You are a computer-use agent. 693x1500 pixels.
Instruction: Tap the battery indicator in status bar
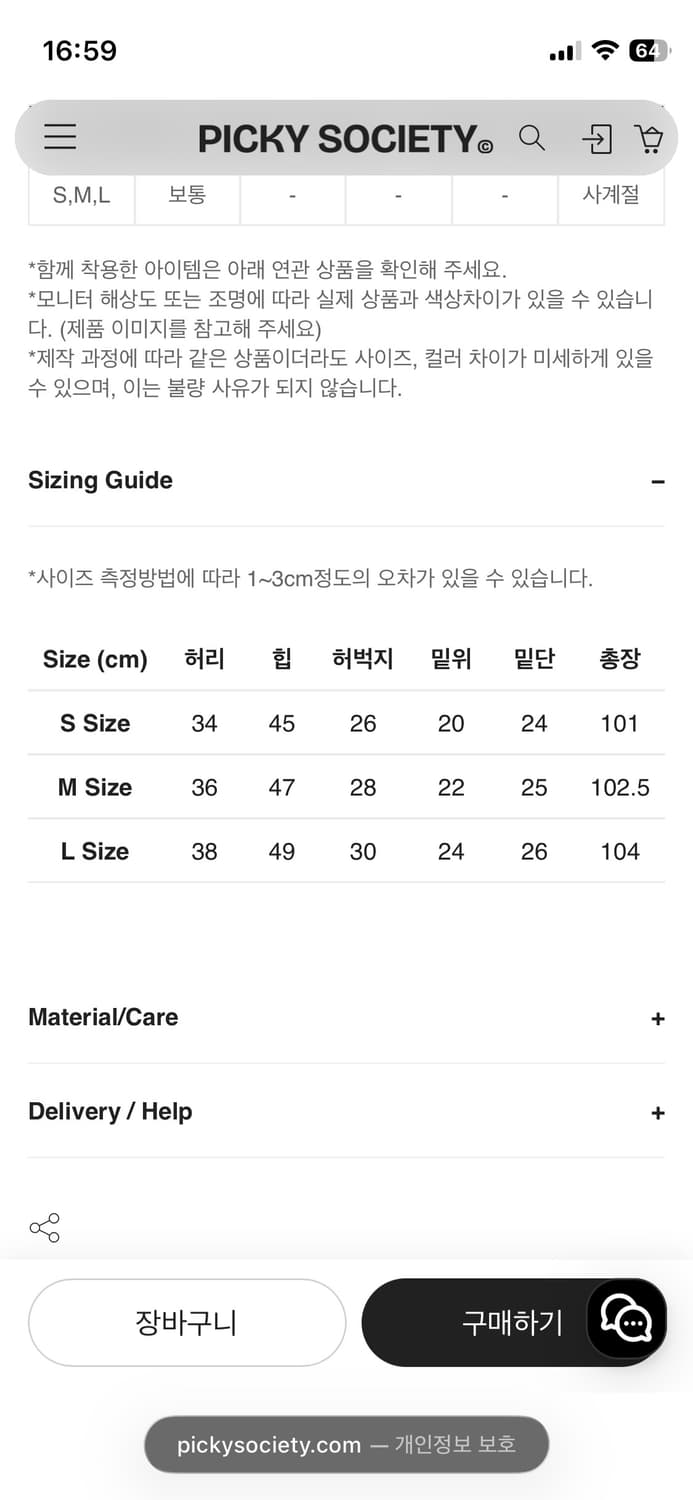[x=649, y=49]
